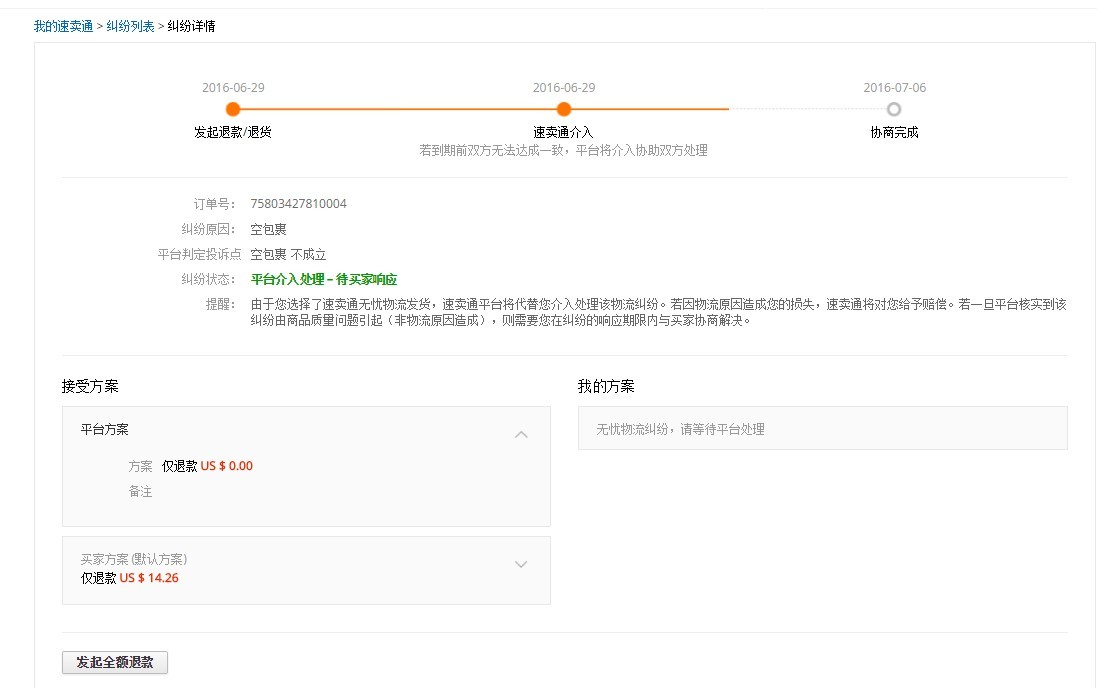Click the 发起全额退款 button

pyautogui.click(x=114, y=662)
